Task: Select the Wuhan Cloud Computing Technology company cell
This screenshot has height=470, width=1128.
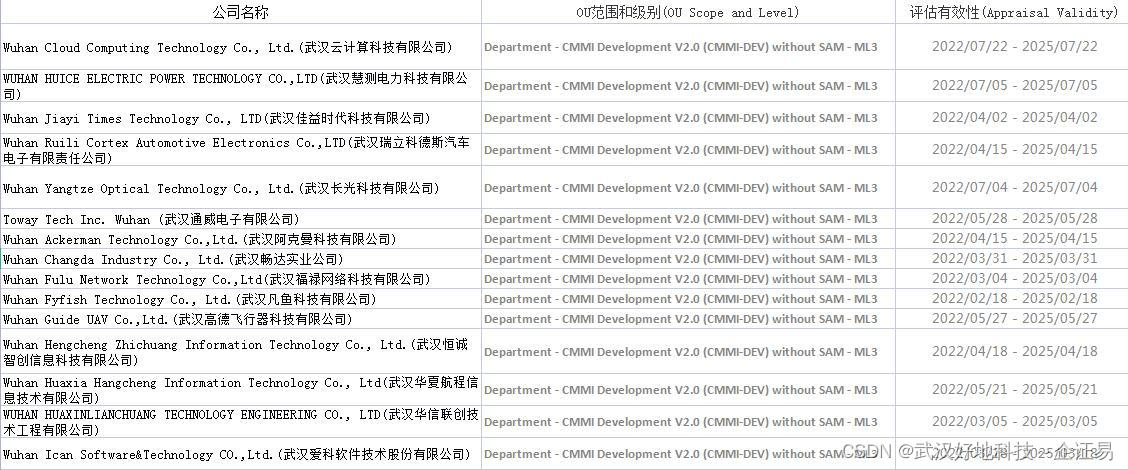Action: (x=240, y=47)
